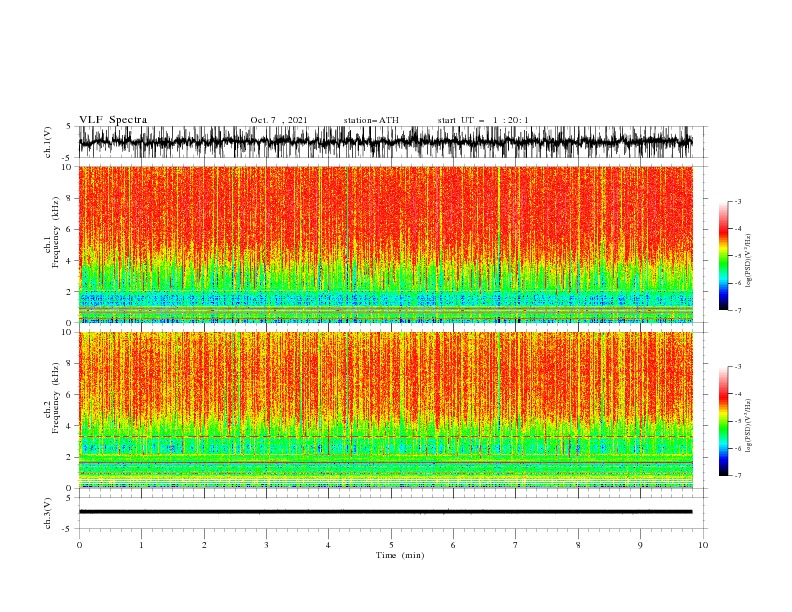Click the "-5" tick on ch.1(V) axis
Viewport: 792px width, 612px height.
[x=68, y=158]
